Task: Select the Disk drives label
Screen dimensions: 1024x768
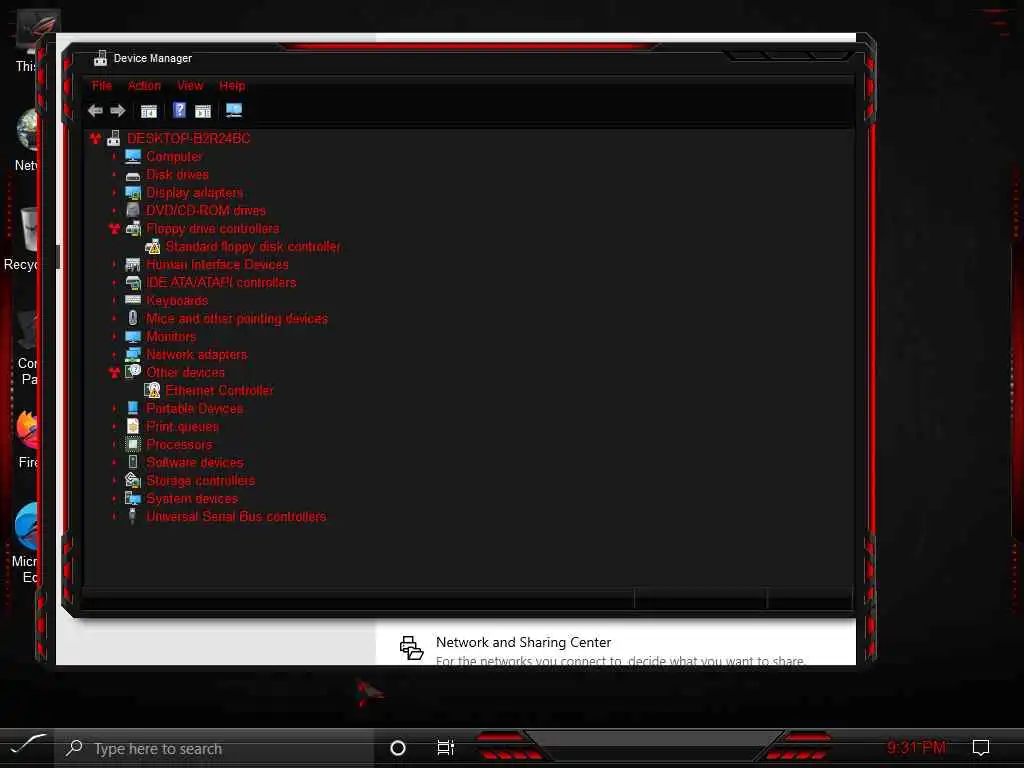Action: pyautogui.click(x=177, y=174)
